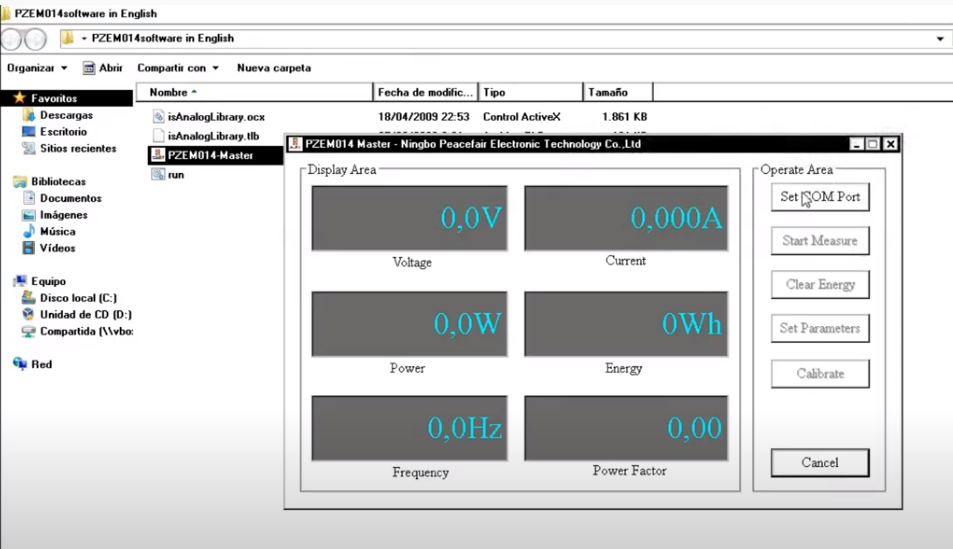Expand the Organizar dropdown menu
The height and width of the screenshot is (549, 953).
point(37,68)
